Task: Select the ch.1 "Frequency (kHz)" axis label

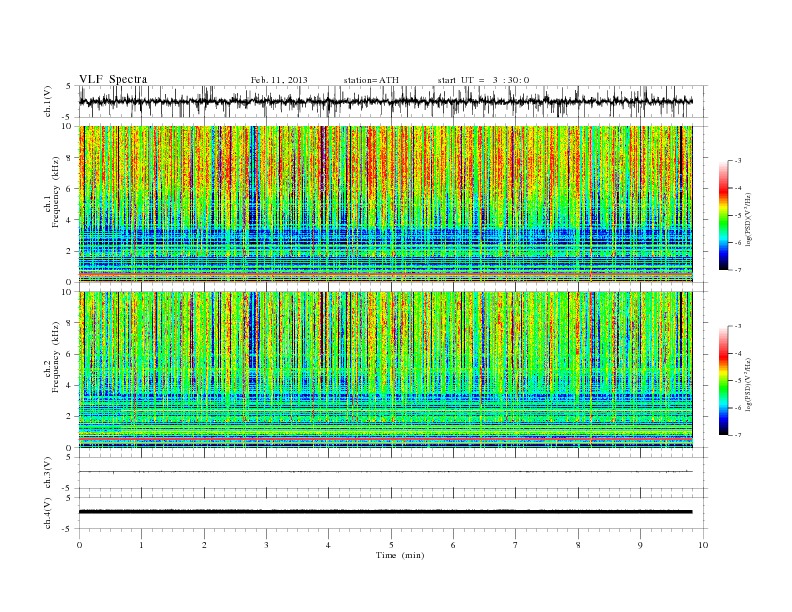Action: click(56, 192)
